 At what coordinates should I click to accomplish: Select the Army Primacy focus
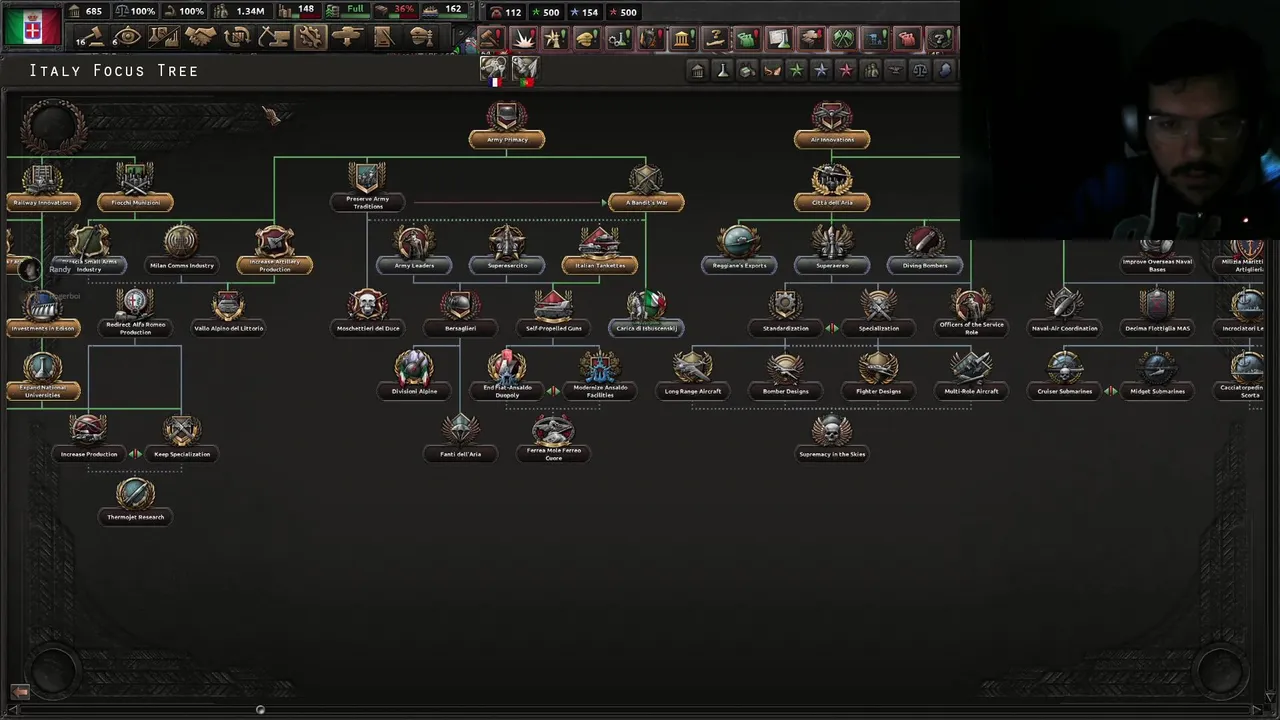pos(507,125)
